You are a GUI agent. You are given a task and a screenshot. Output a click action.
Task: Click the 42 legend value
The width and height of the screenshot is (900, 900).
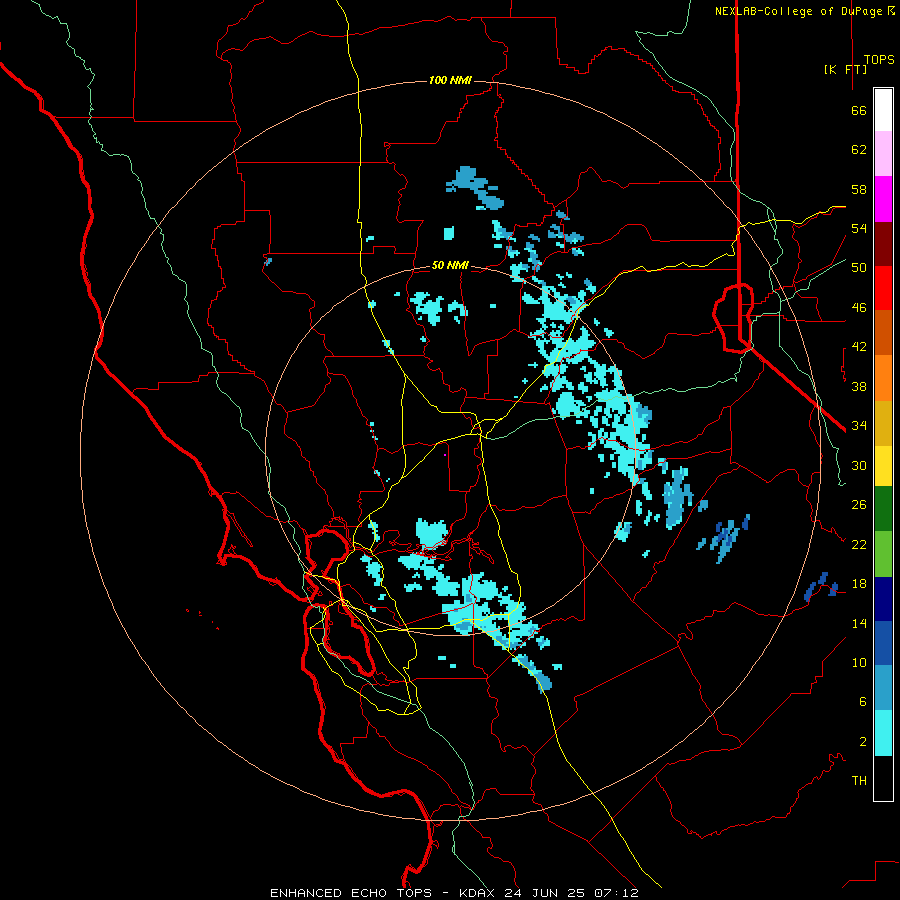click(x=859, y=347)
